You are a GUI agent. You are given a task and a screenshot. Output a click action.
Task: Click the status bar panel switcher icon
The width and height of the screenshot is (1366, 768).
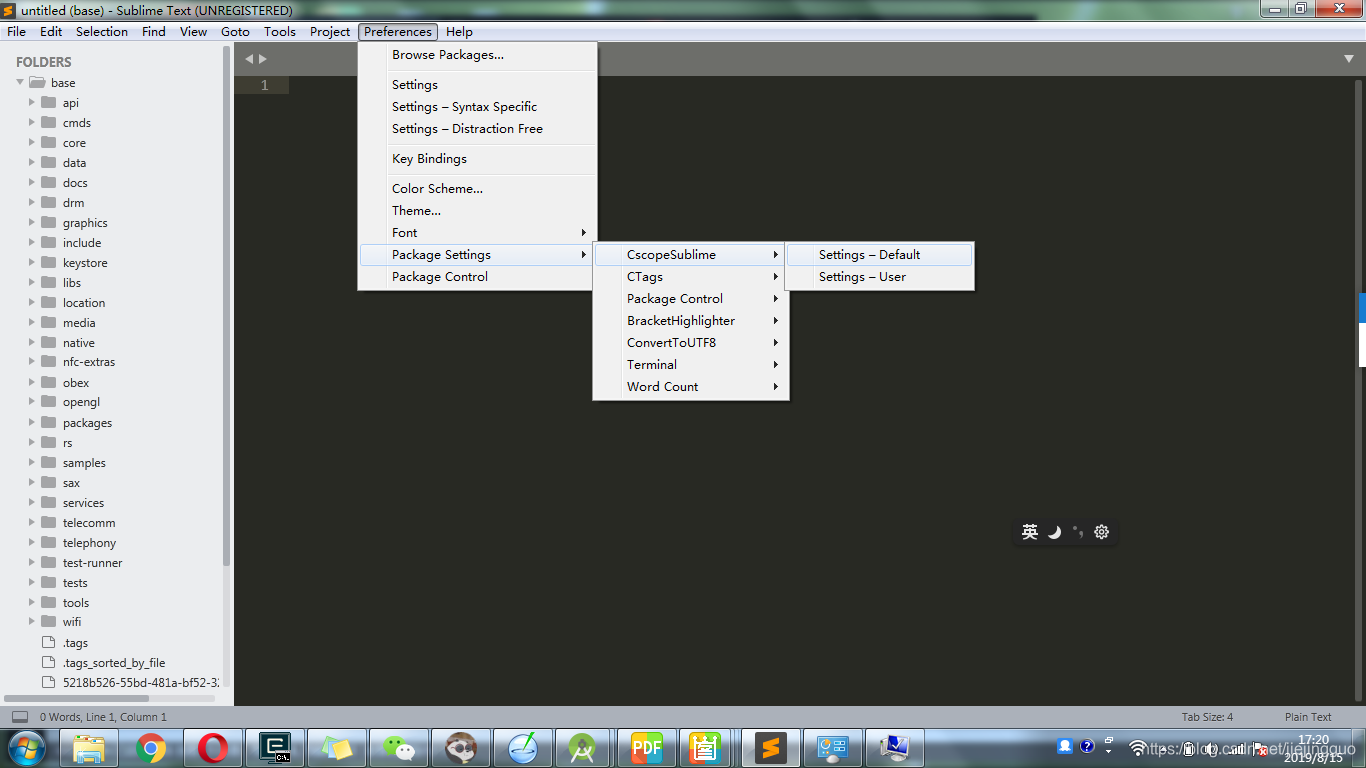[x=20, y=717]
